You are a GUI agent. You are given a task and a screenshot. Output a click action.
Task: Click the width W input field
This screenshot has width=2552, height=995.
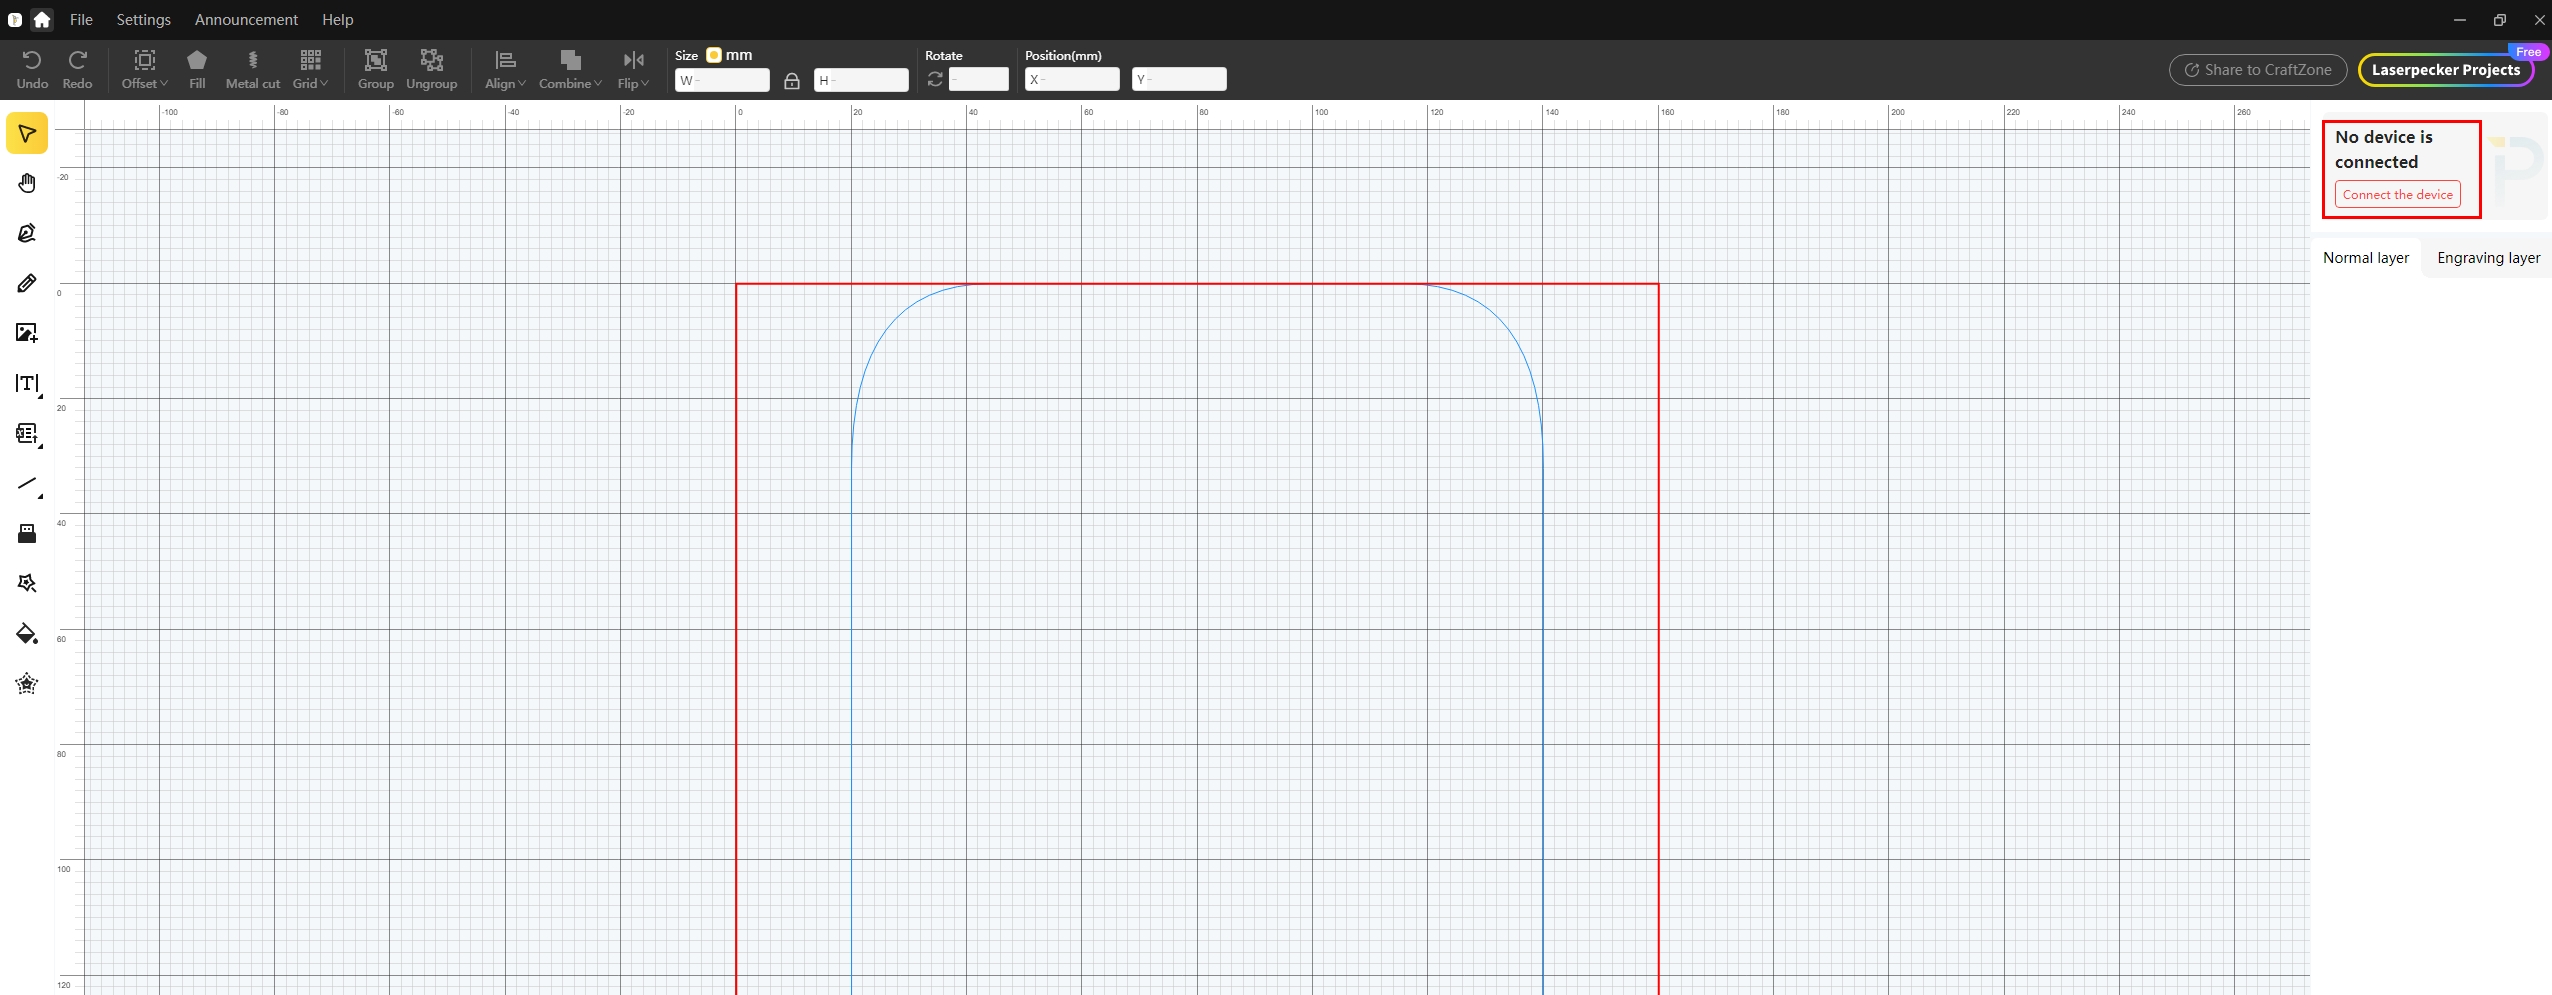coord(722,80)
